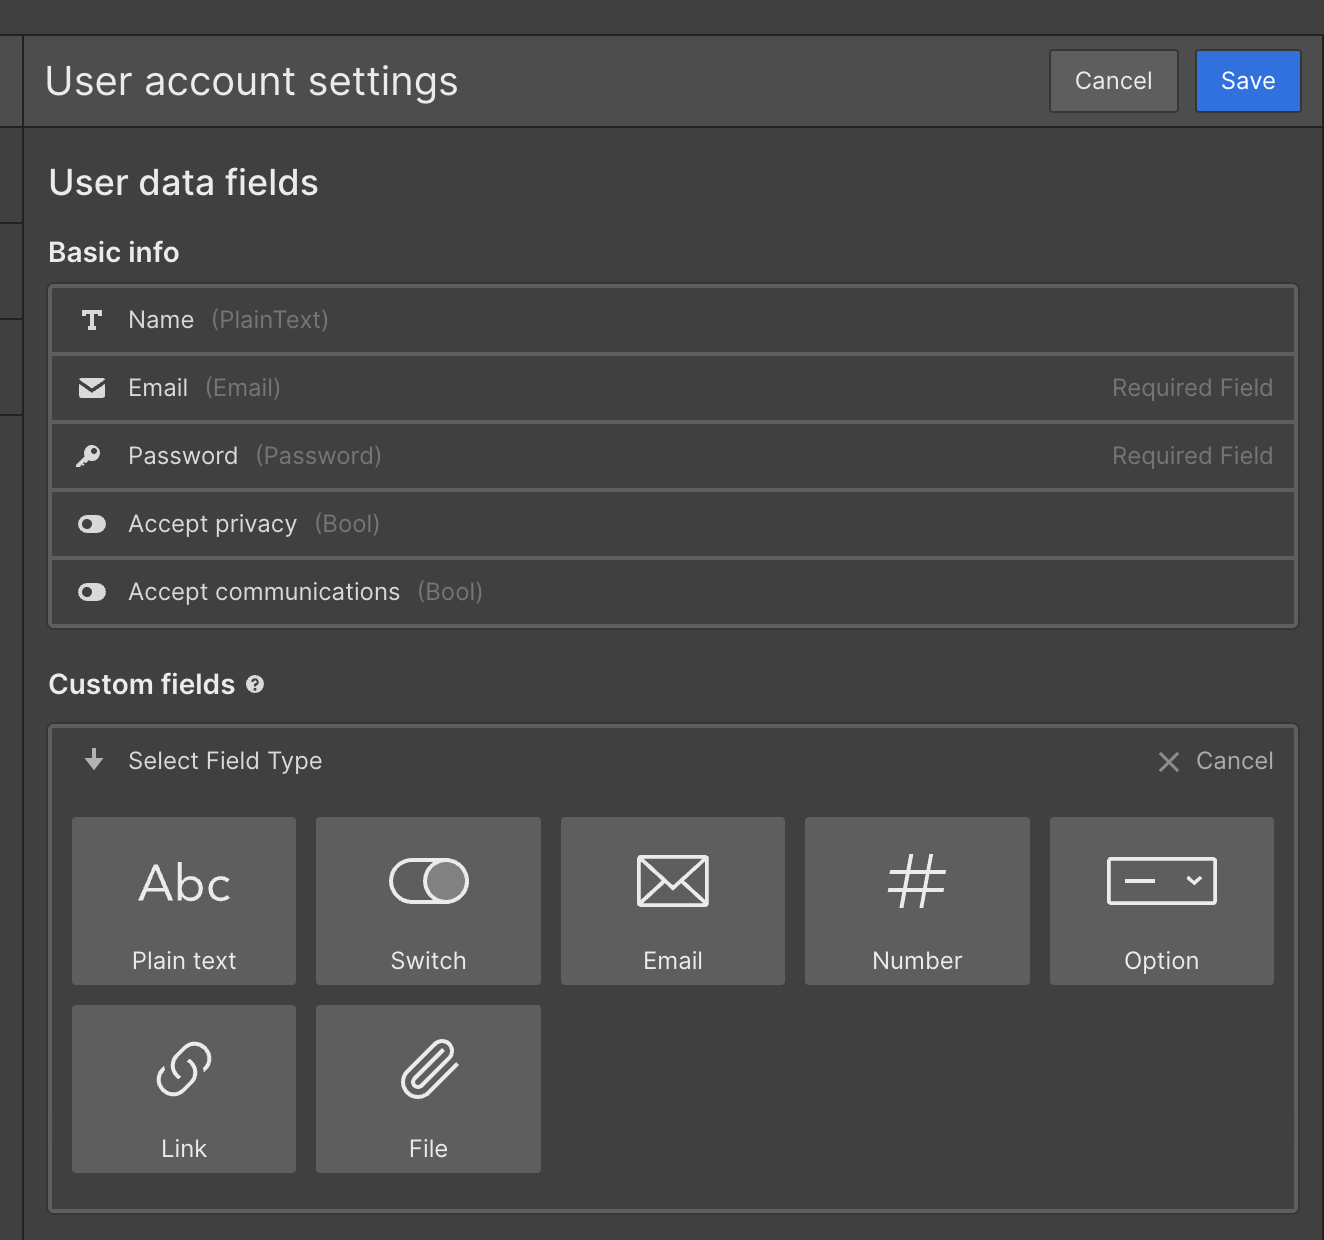Click the envelope icon in Basic info
This screenshot has height=1240, width=1324.
tap(92, 388)
